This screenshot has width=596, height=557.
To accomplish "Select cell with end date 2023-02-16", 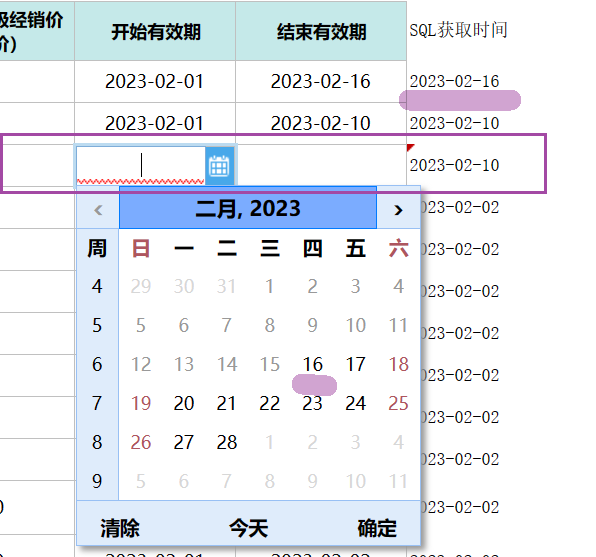I will click(x=321, y=81).
